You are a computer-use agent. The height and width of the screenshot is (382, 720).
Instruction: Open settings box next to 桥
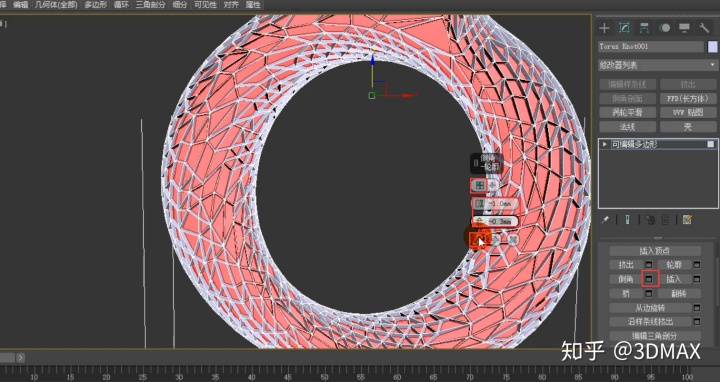pyautogui.click(x=648, y=293)
